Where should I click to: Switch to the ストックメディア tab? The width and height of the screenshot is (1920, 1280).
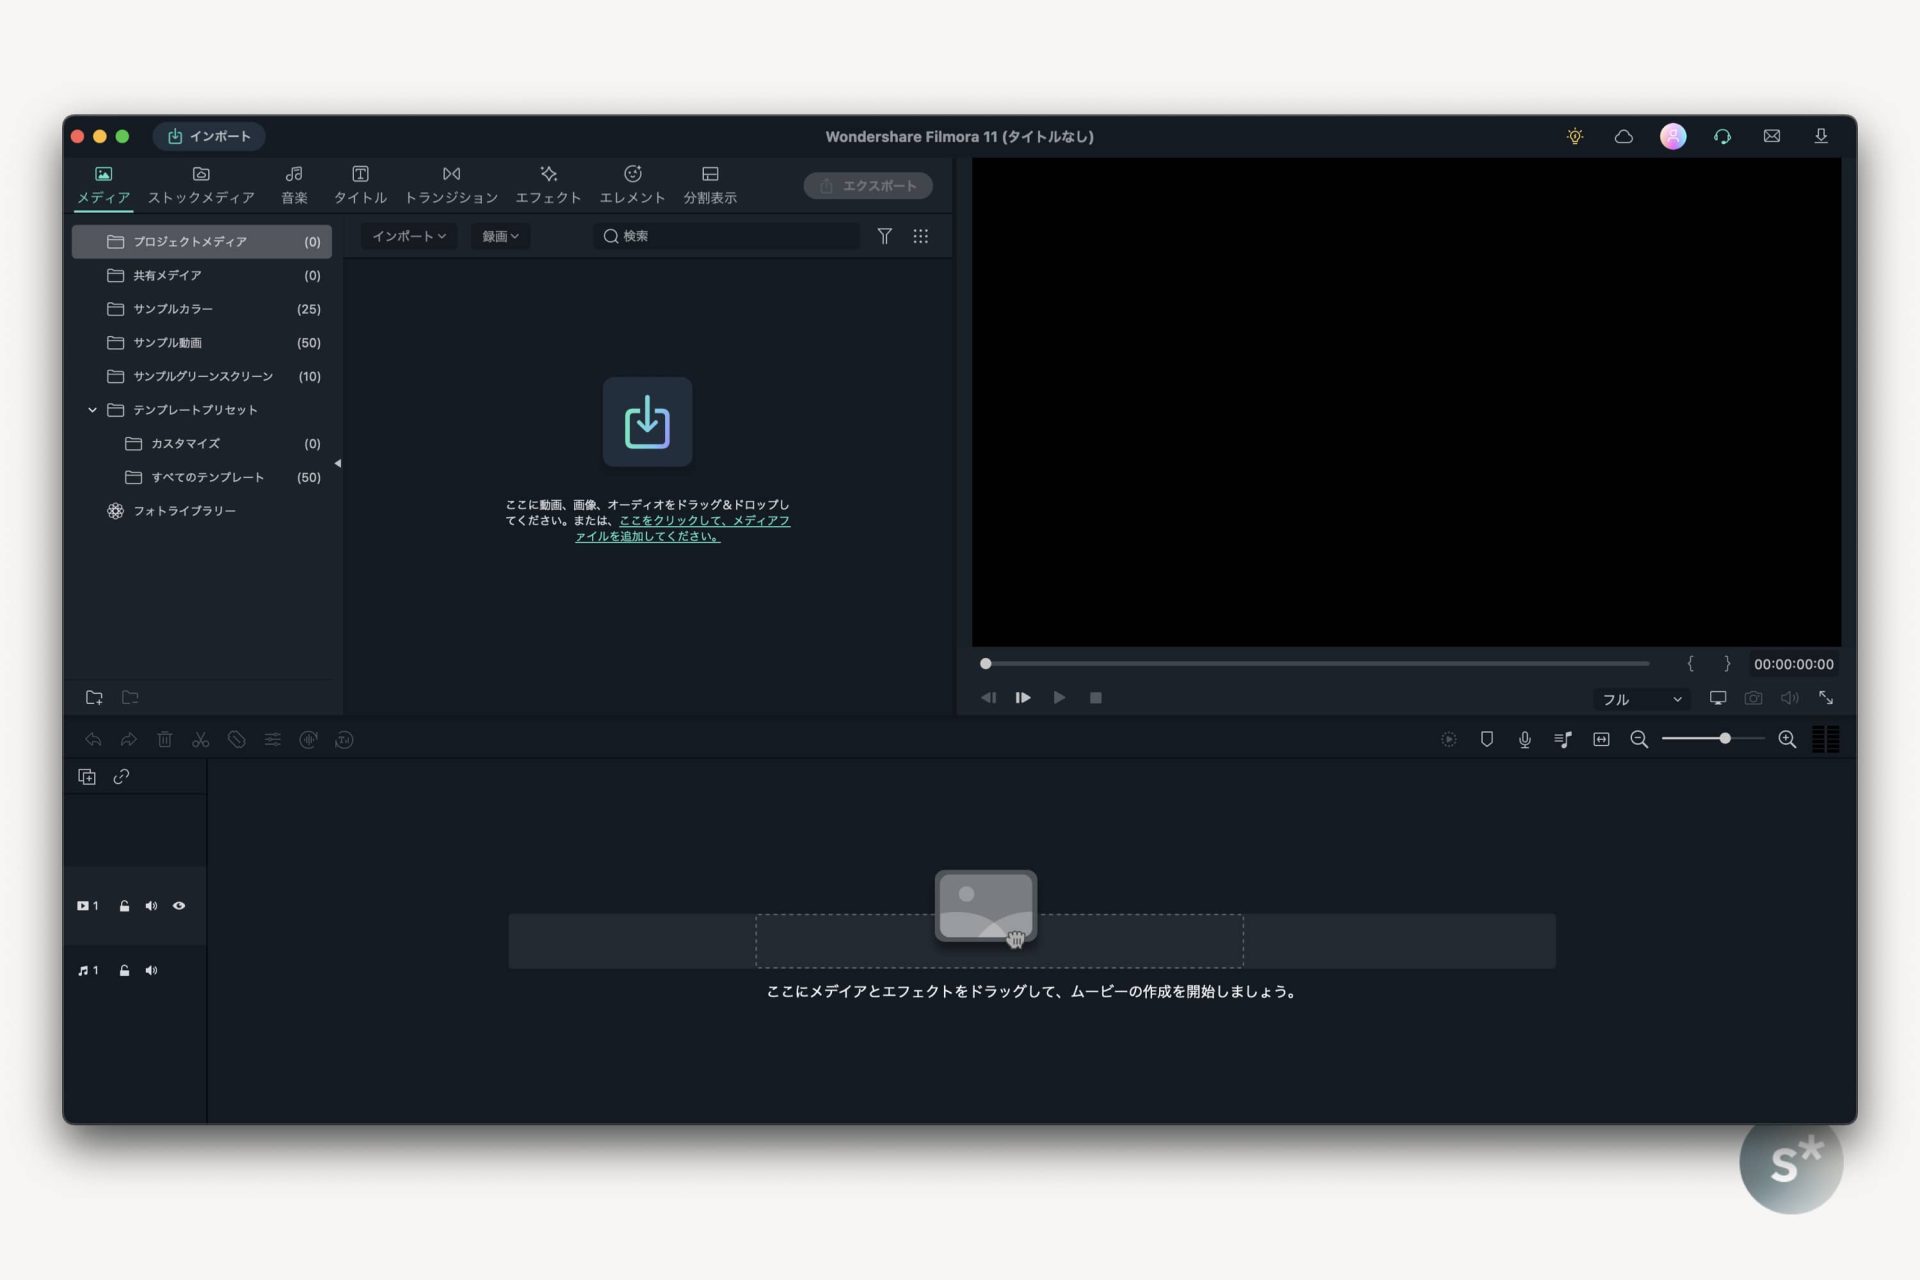click(x=201, y=185)
